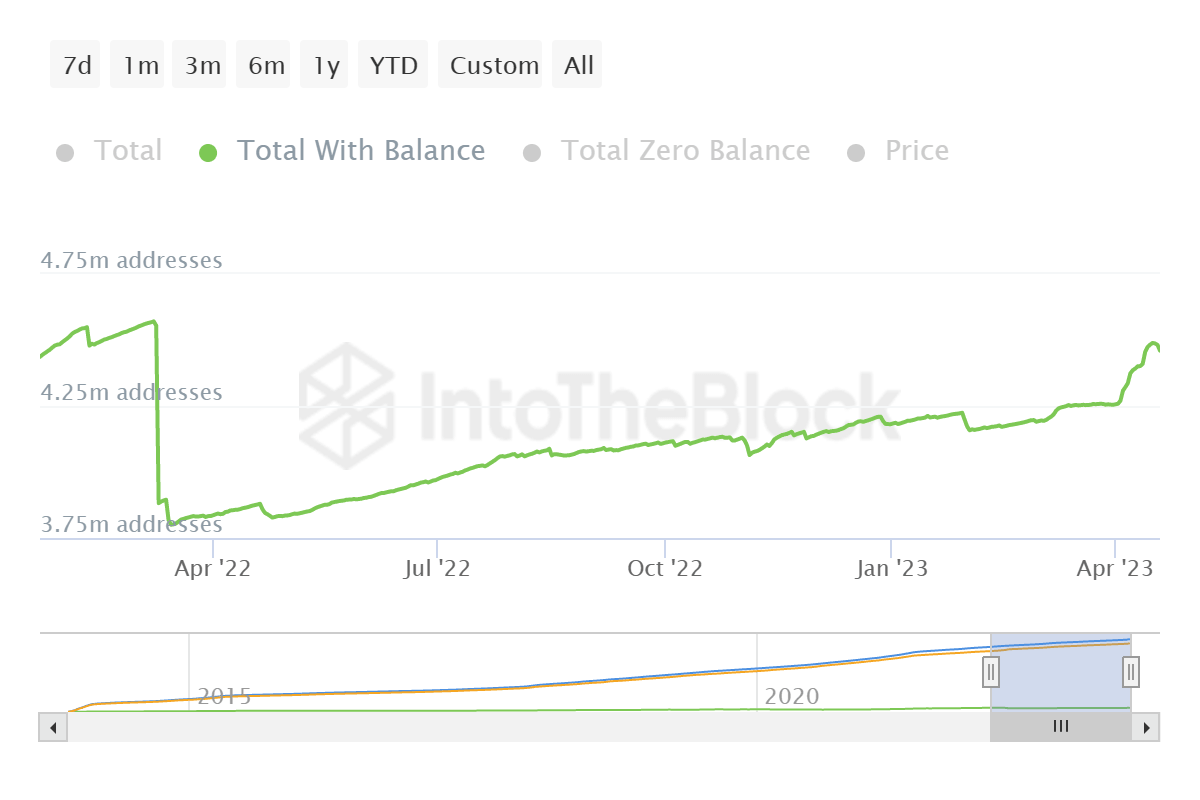Hide the Total With Balance series
1200x800 pixels.
point(360,151)
